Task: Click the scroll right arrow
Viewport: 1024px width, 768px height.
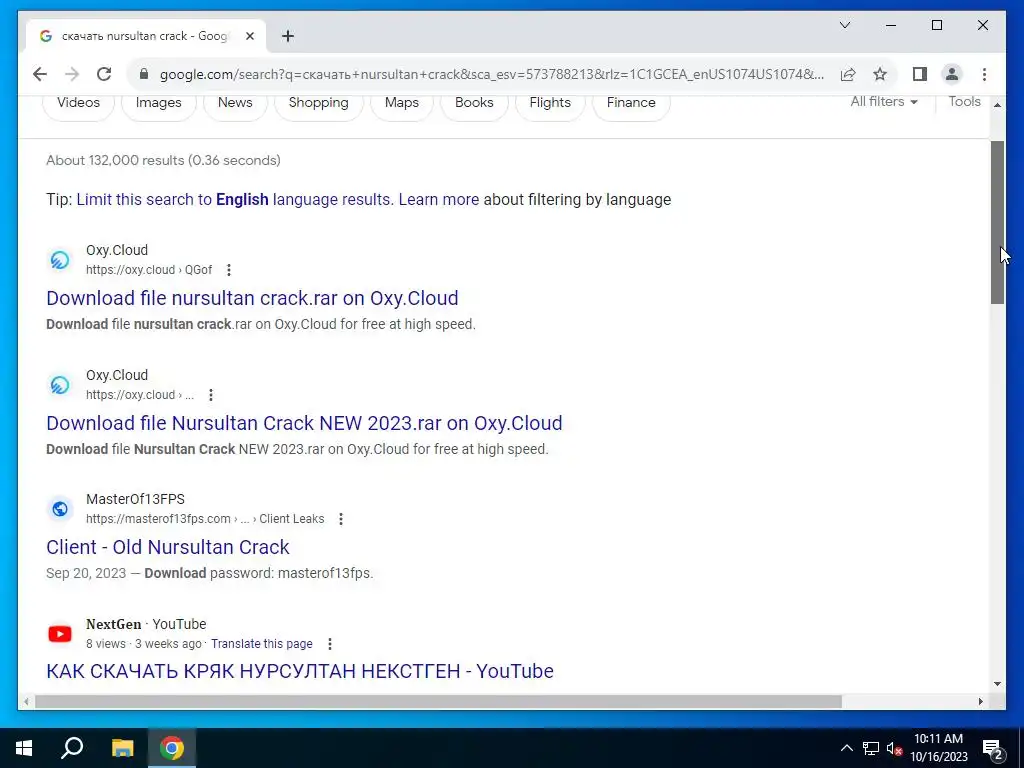Action: click(x=980, y=701)
